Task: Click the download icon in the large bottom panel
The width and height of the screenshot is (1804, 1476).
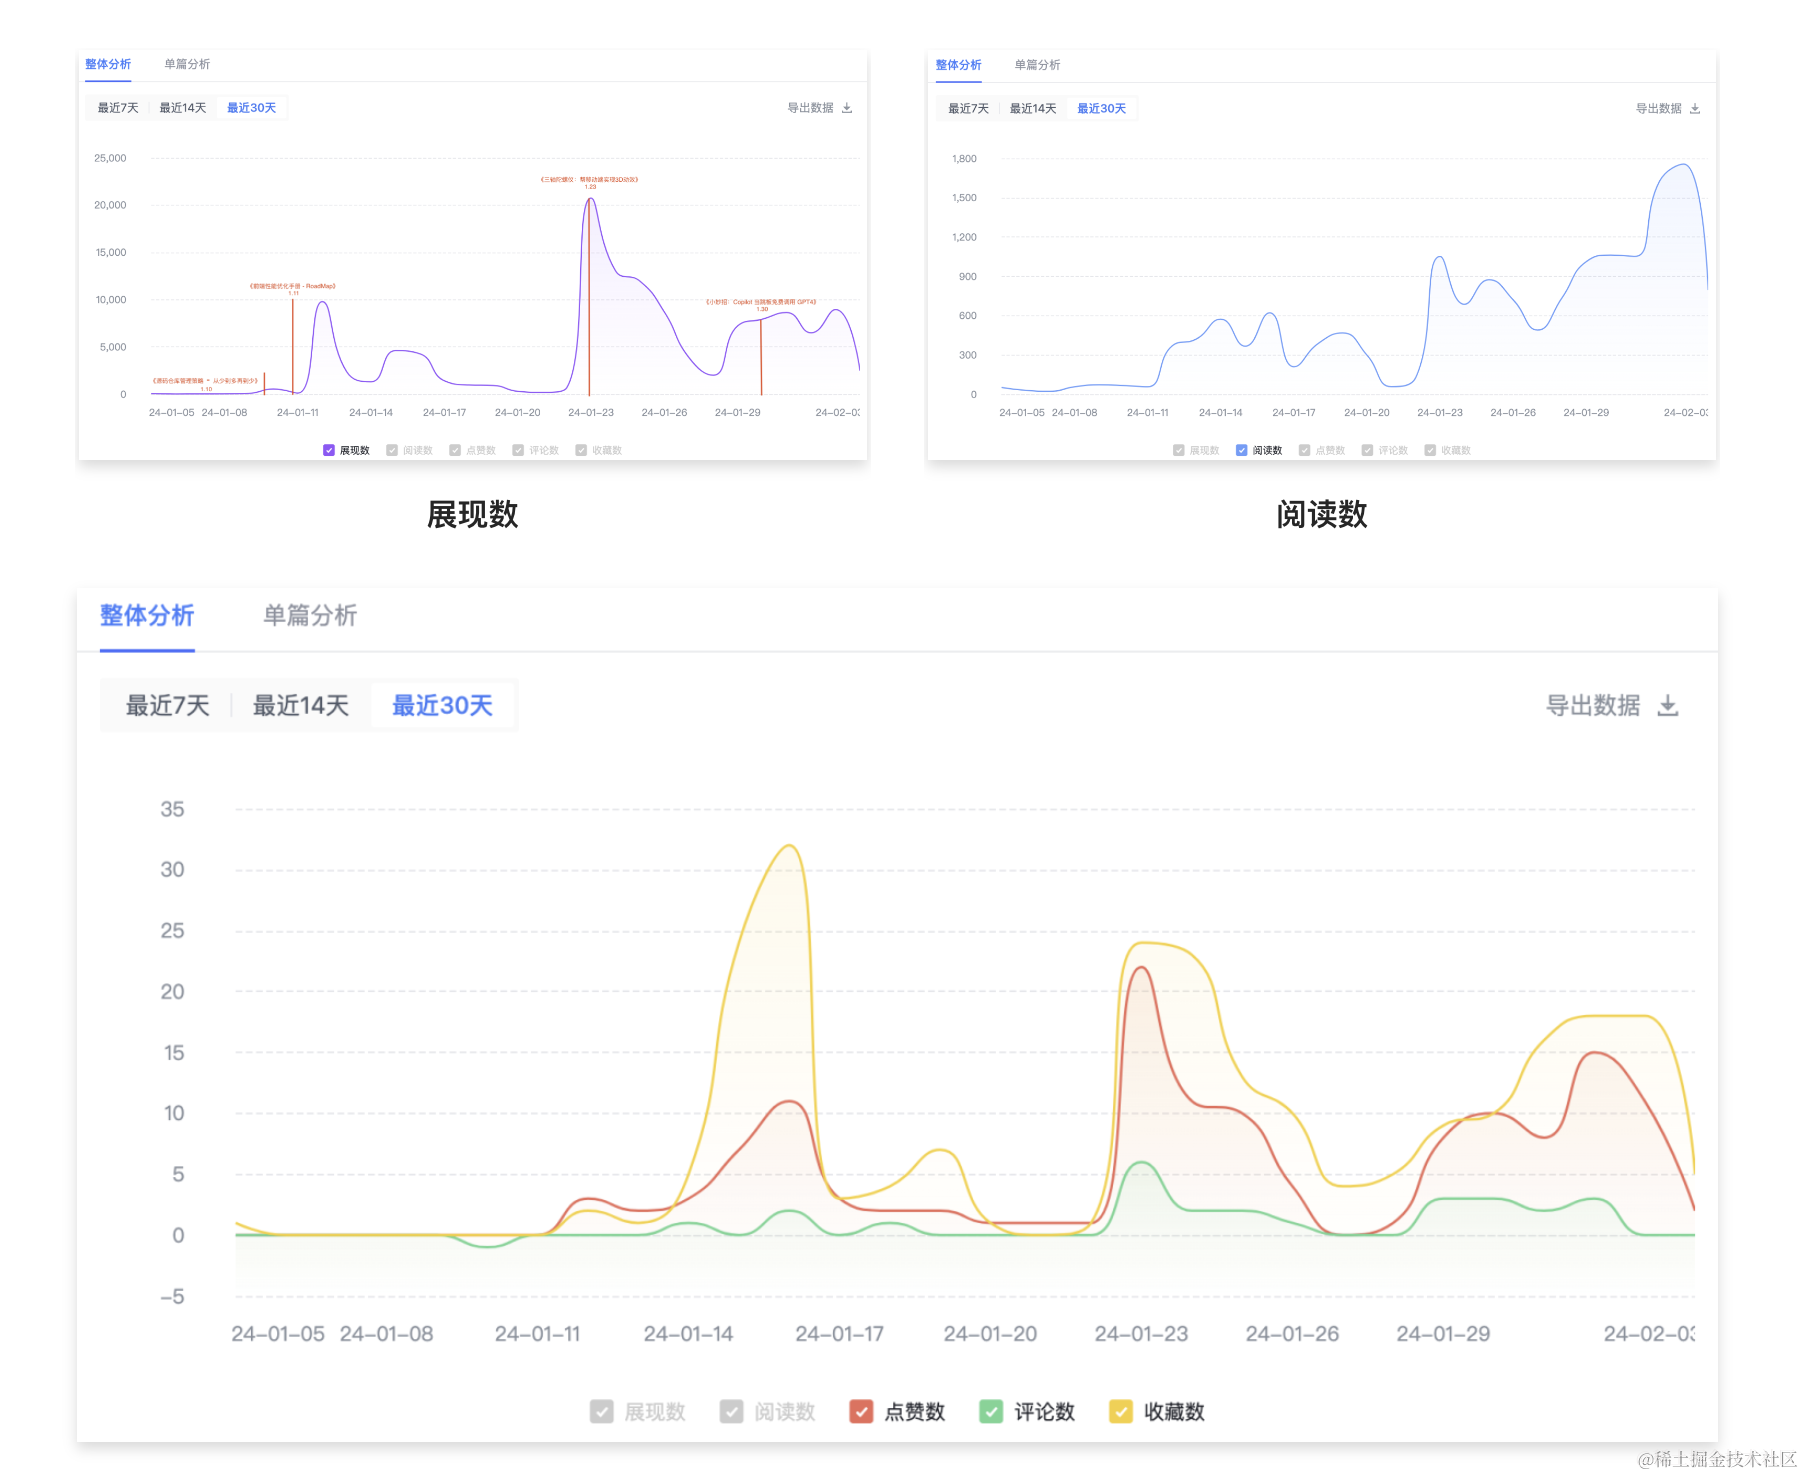Action: 1668,706
